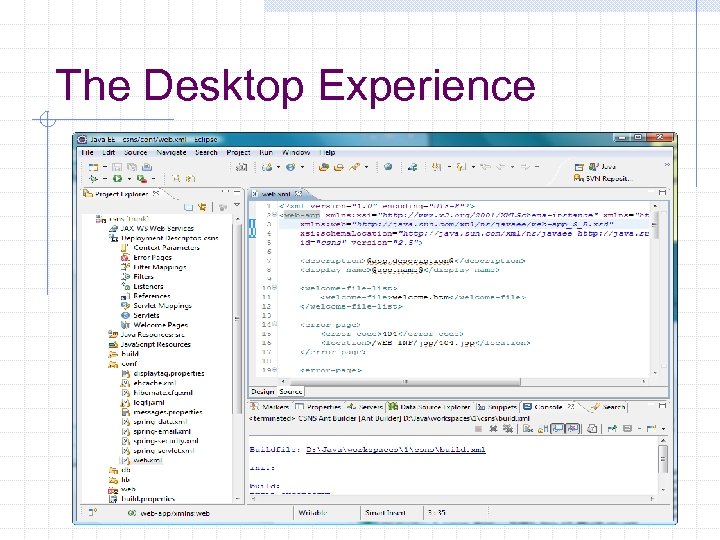The image size is (720, 540).
Task: Switch to the SVN Repository perspective
Action: (603, 179)
